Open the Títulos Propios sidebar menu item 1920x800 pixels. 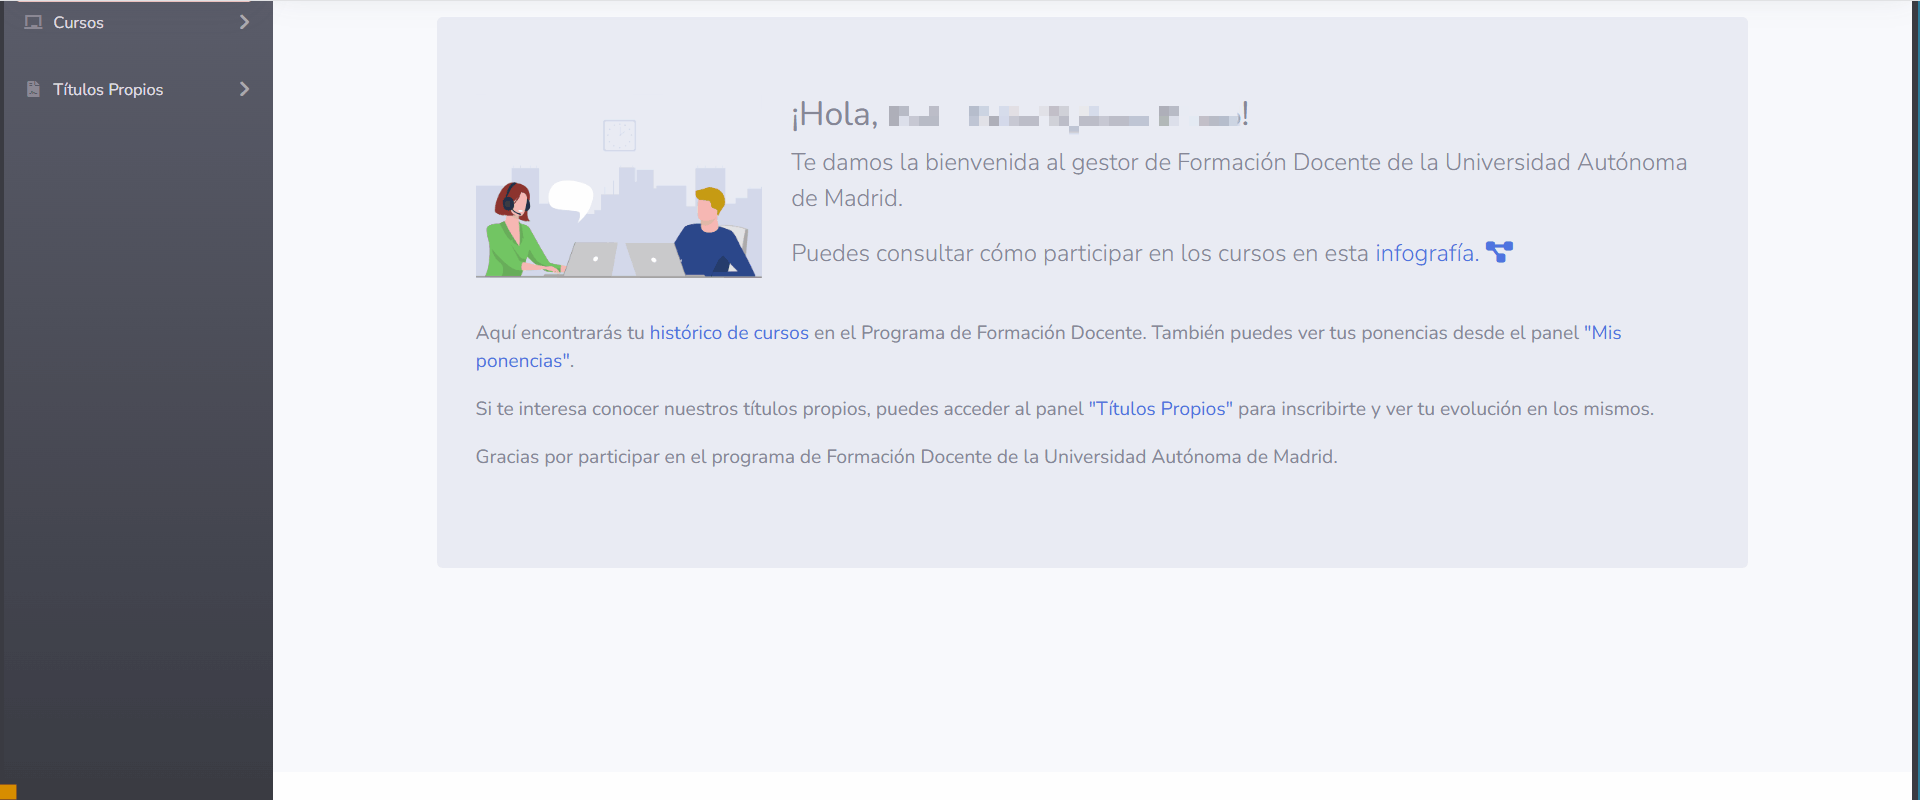point(108,89)
